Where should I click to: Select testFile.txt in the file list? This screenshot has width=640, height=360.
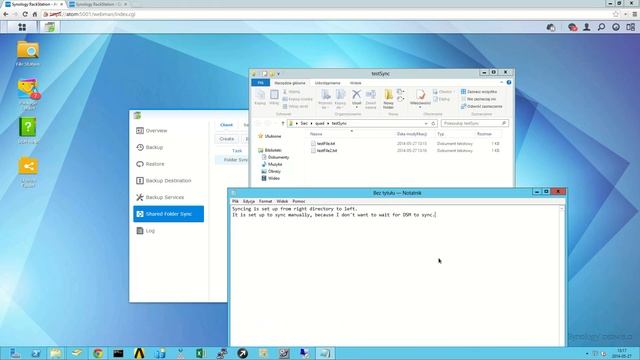tap(323, 144)
